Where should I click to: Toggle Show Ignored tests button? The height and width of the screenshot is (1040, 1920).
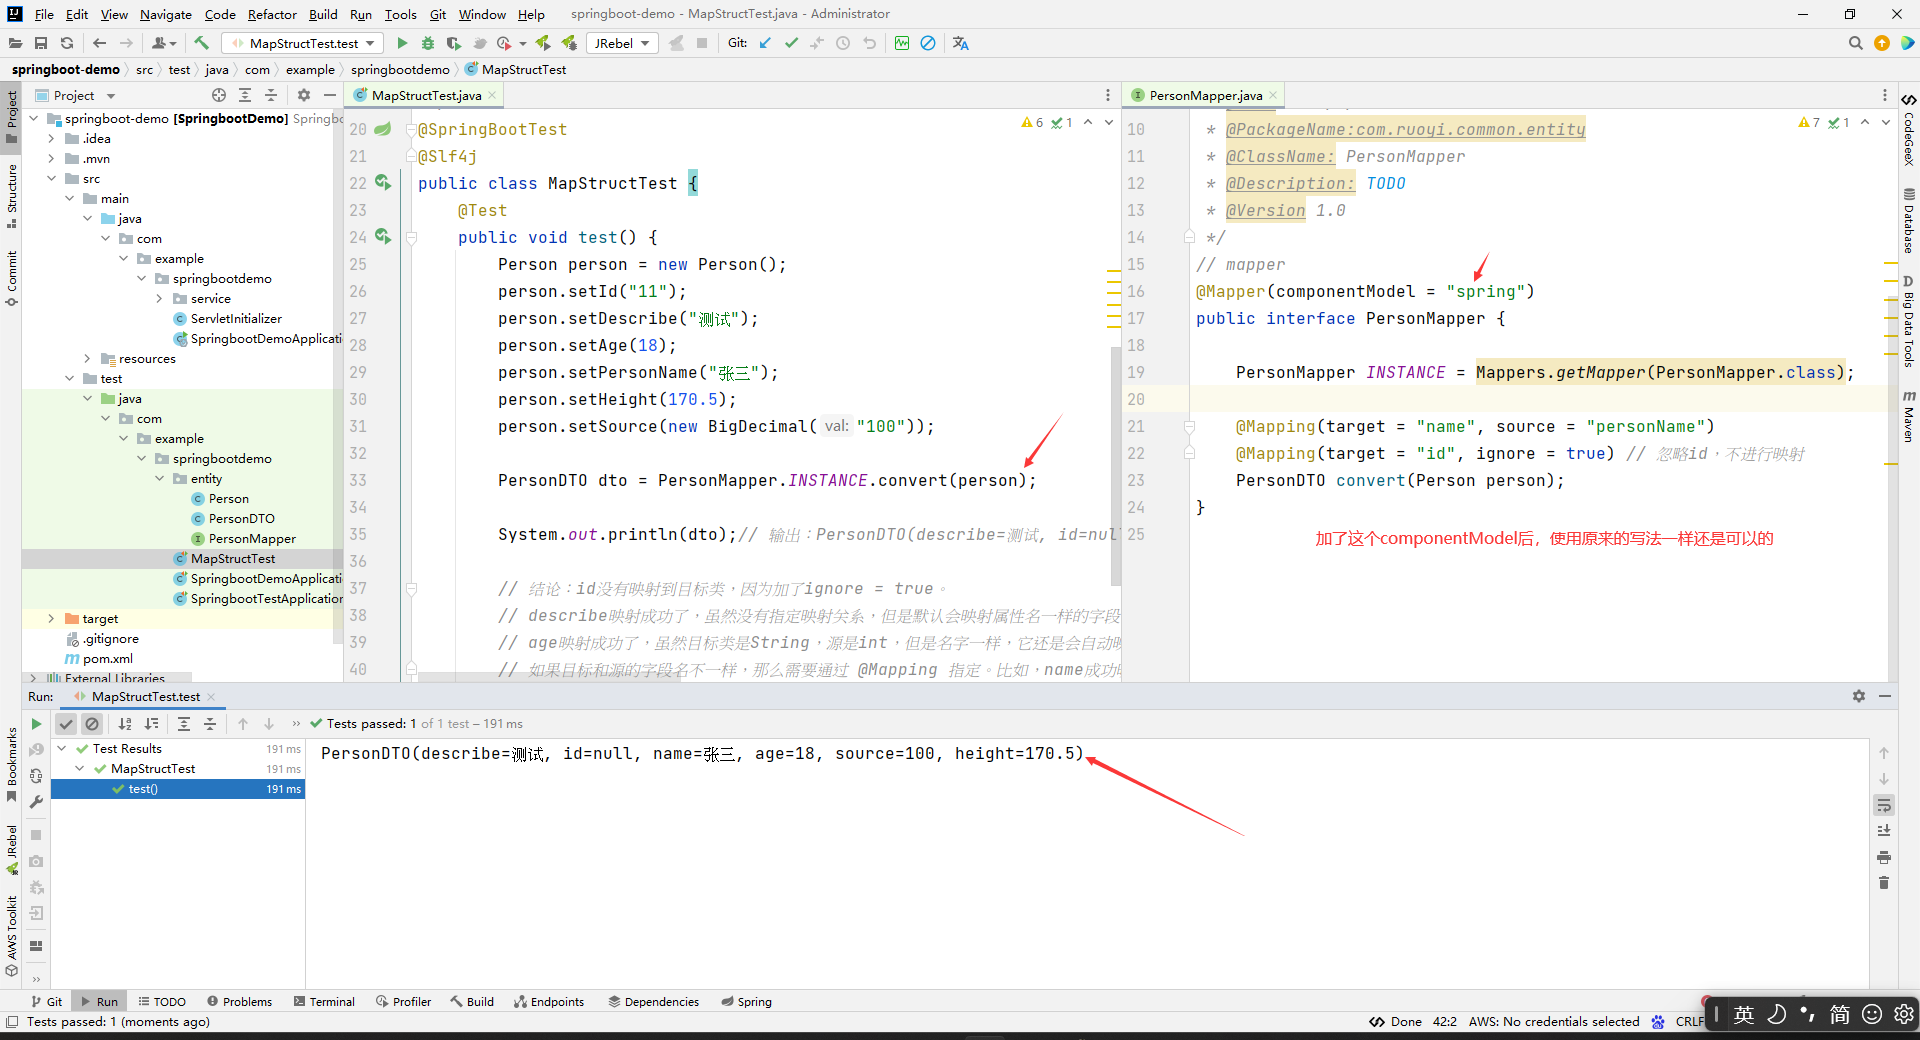click(x=92, y=724)
